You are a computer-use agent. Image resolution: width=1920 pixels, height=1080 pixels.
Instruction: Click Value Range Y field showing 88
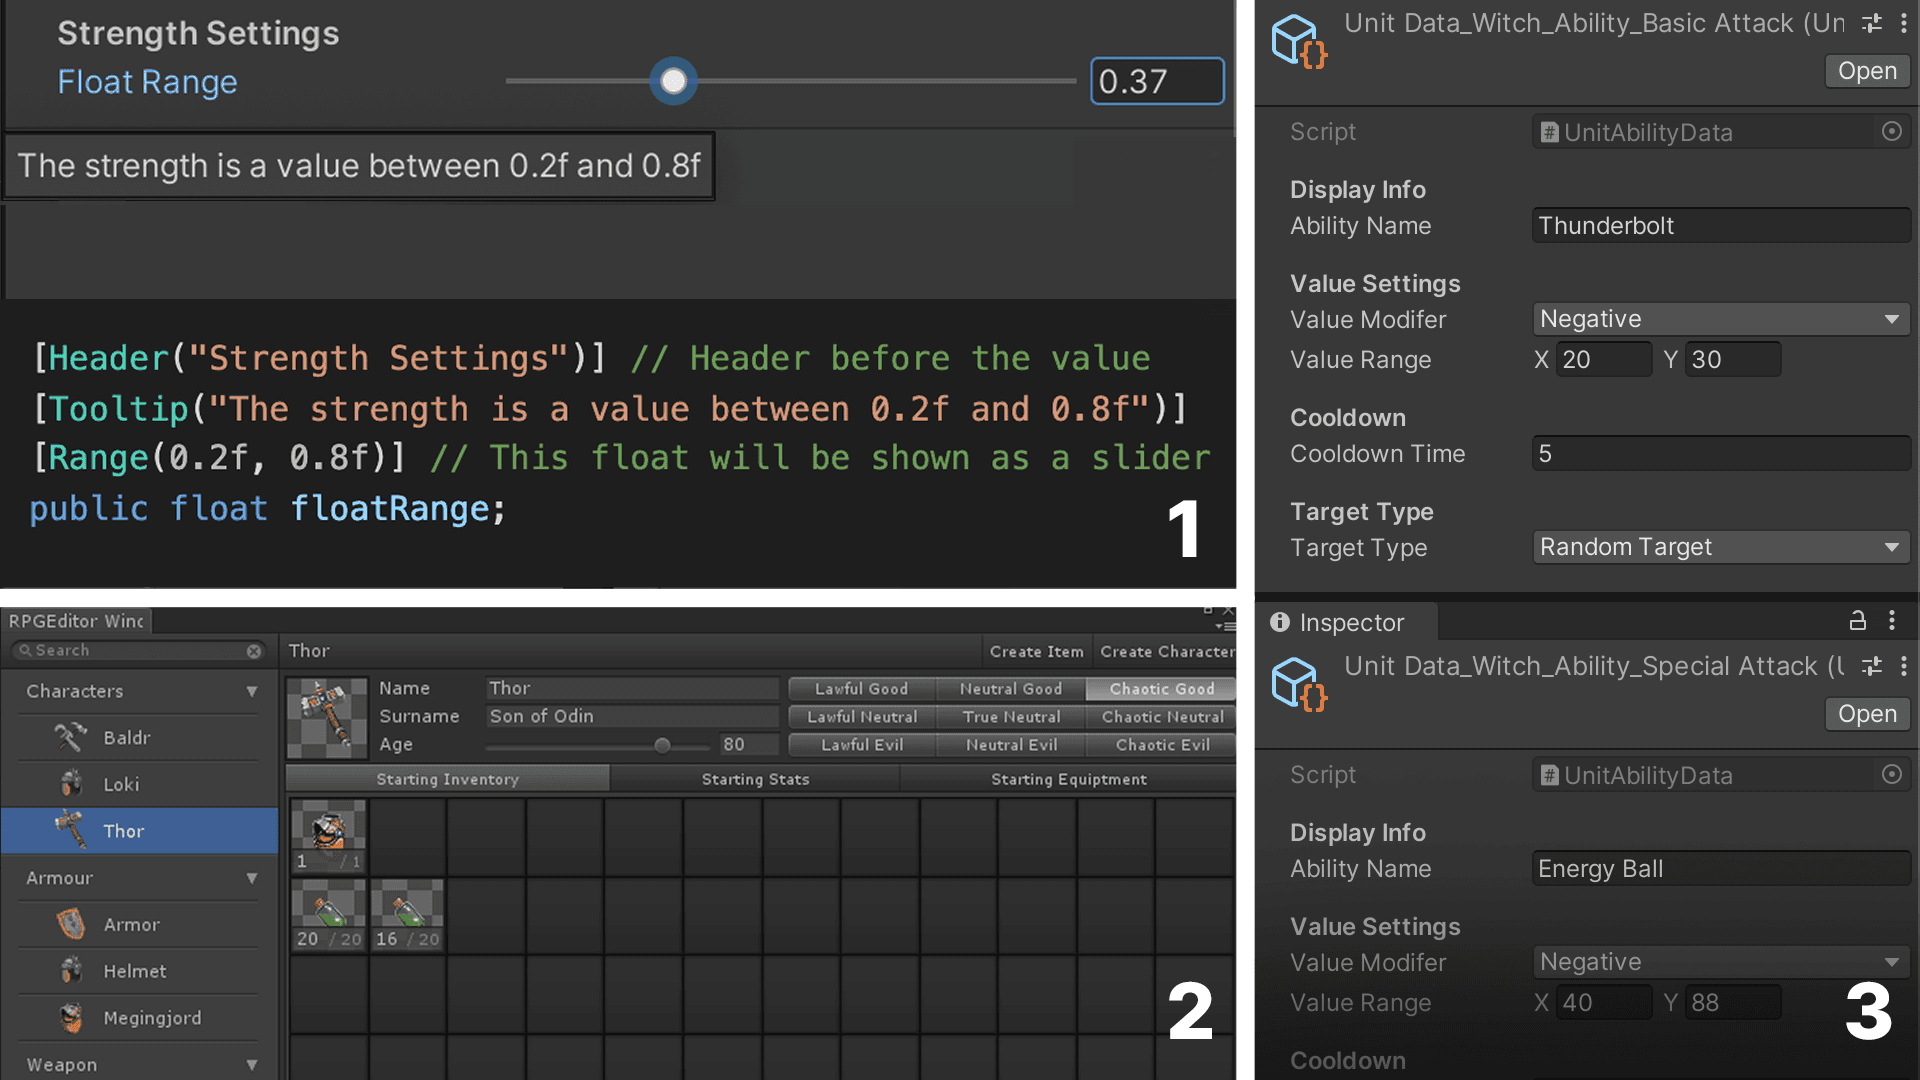(1733, 1002)
